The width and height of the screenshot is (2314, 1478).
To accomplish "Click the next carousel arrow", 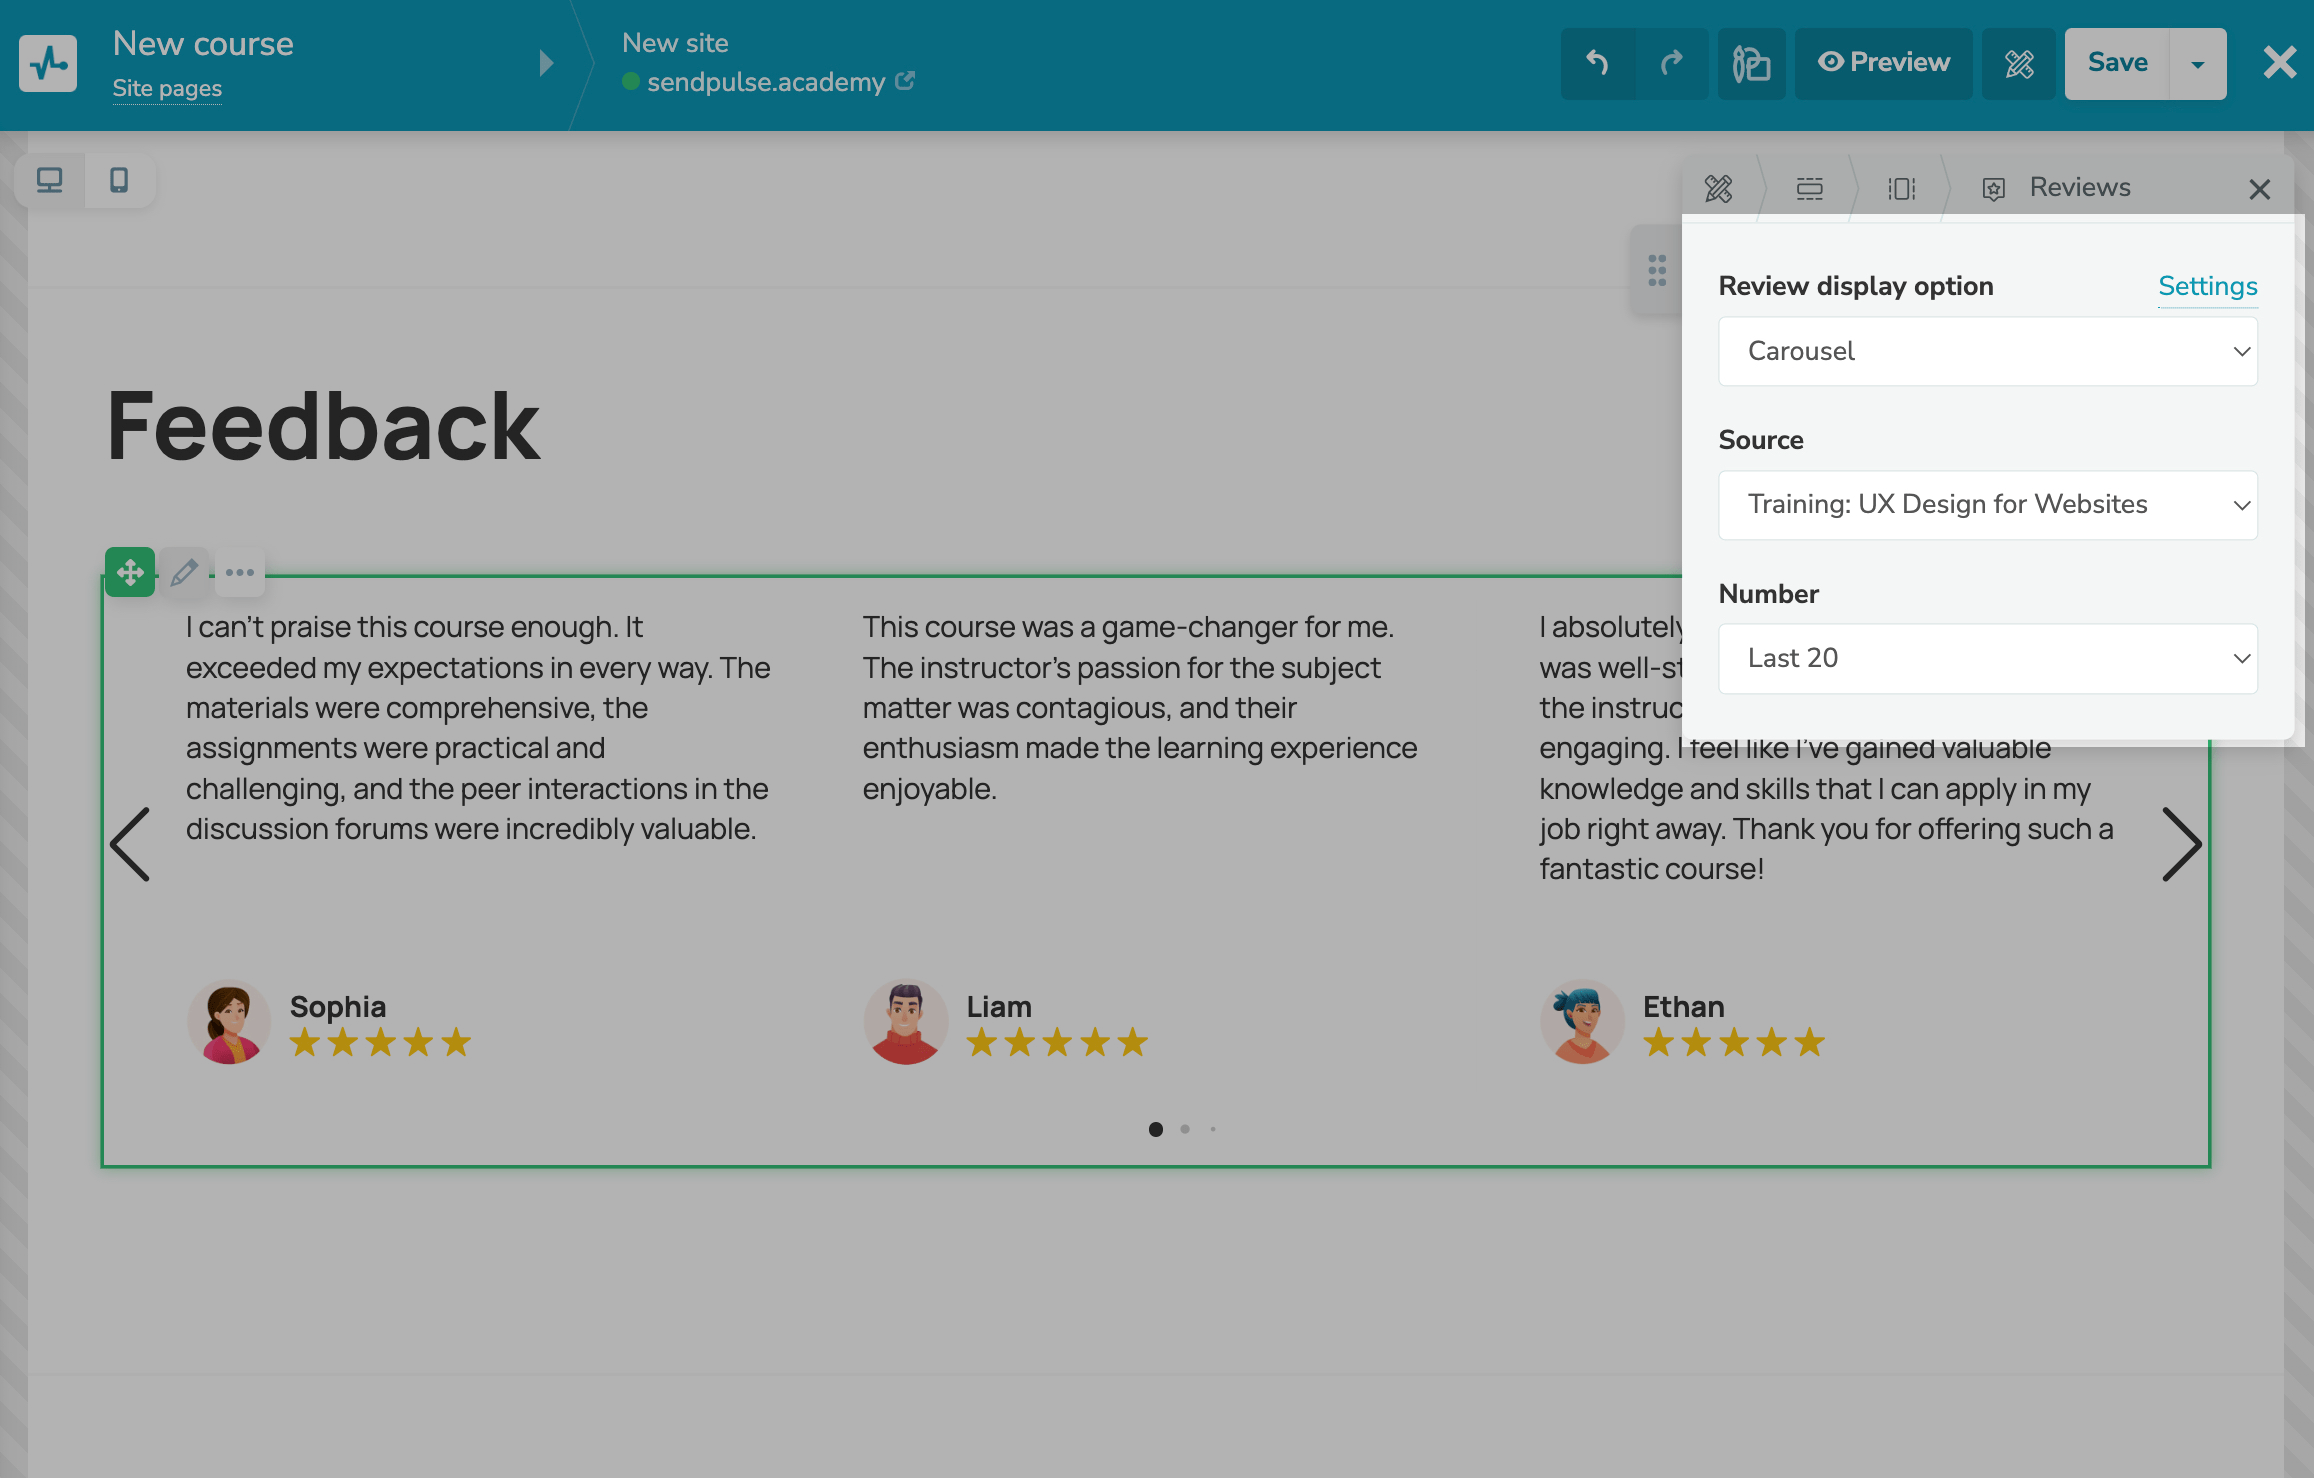I will coord(2180,844).
